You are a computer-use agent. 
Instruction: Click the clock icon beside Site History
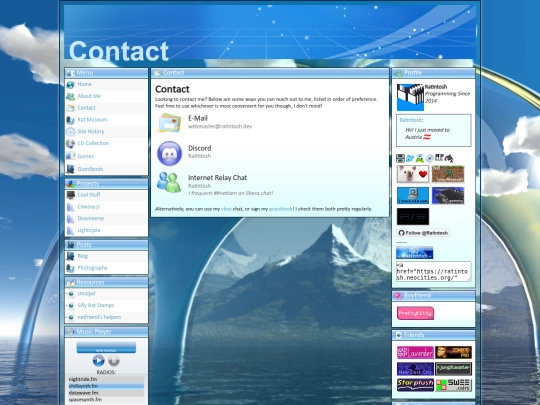(71, 132)
